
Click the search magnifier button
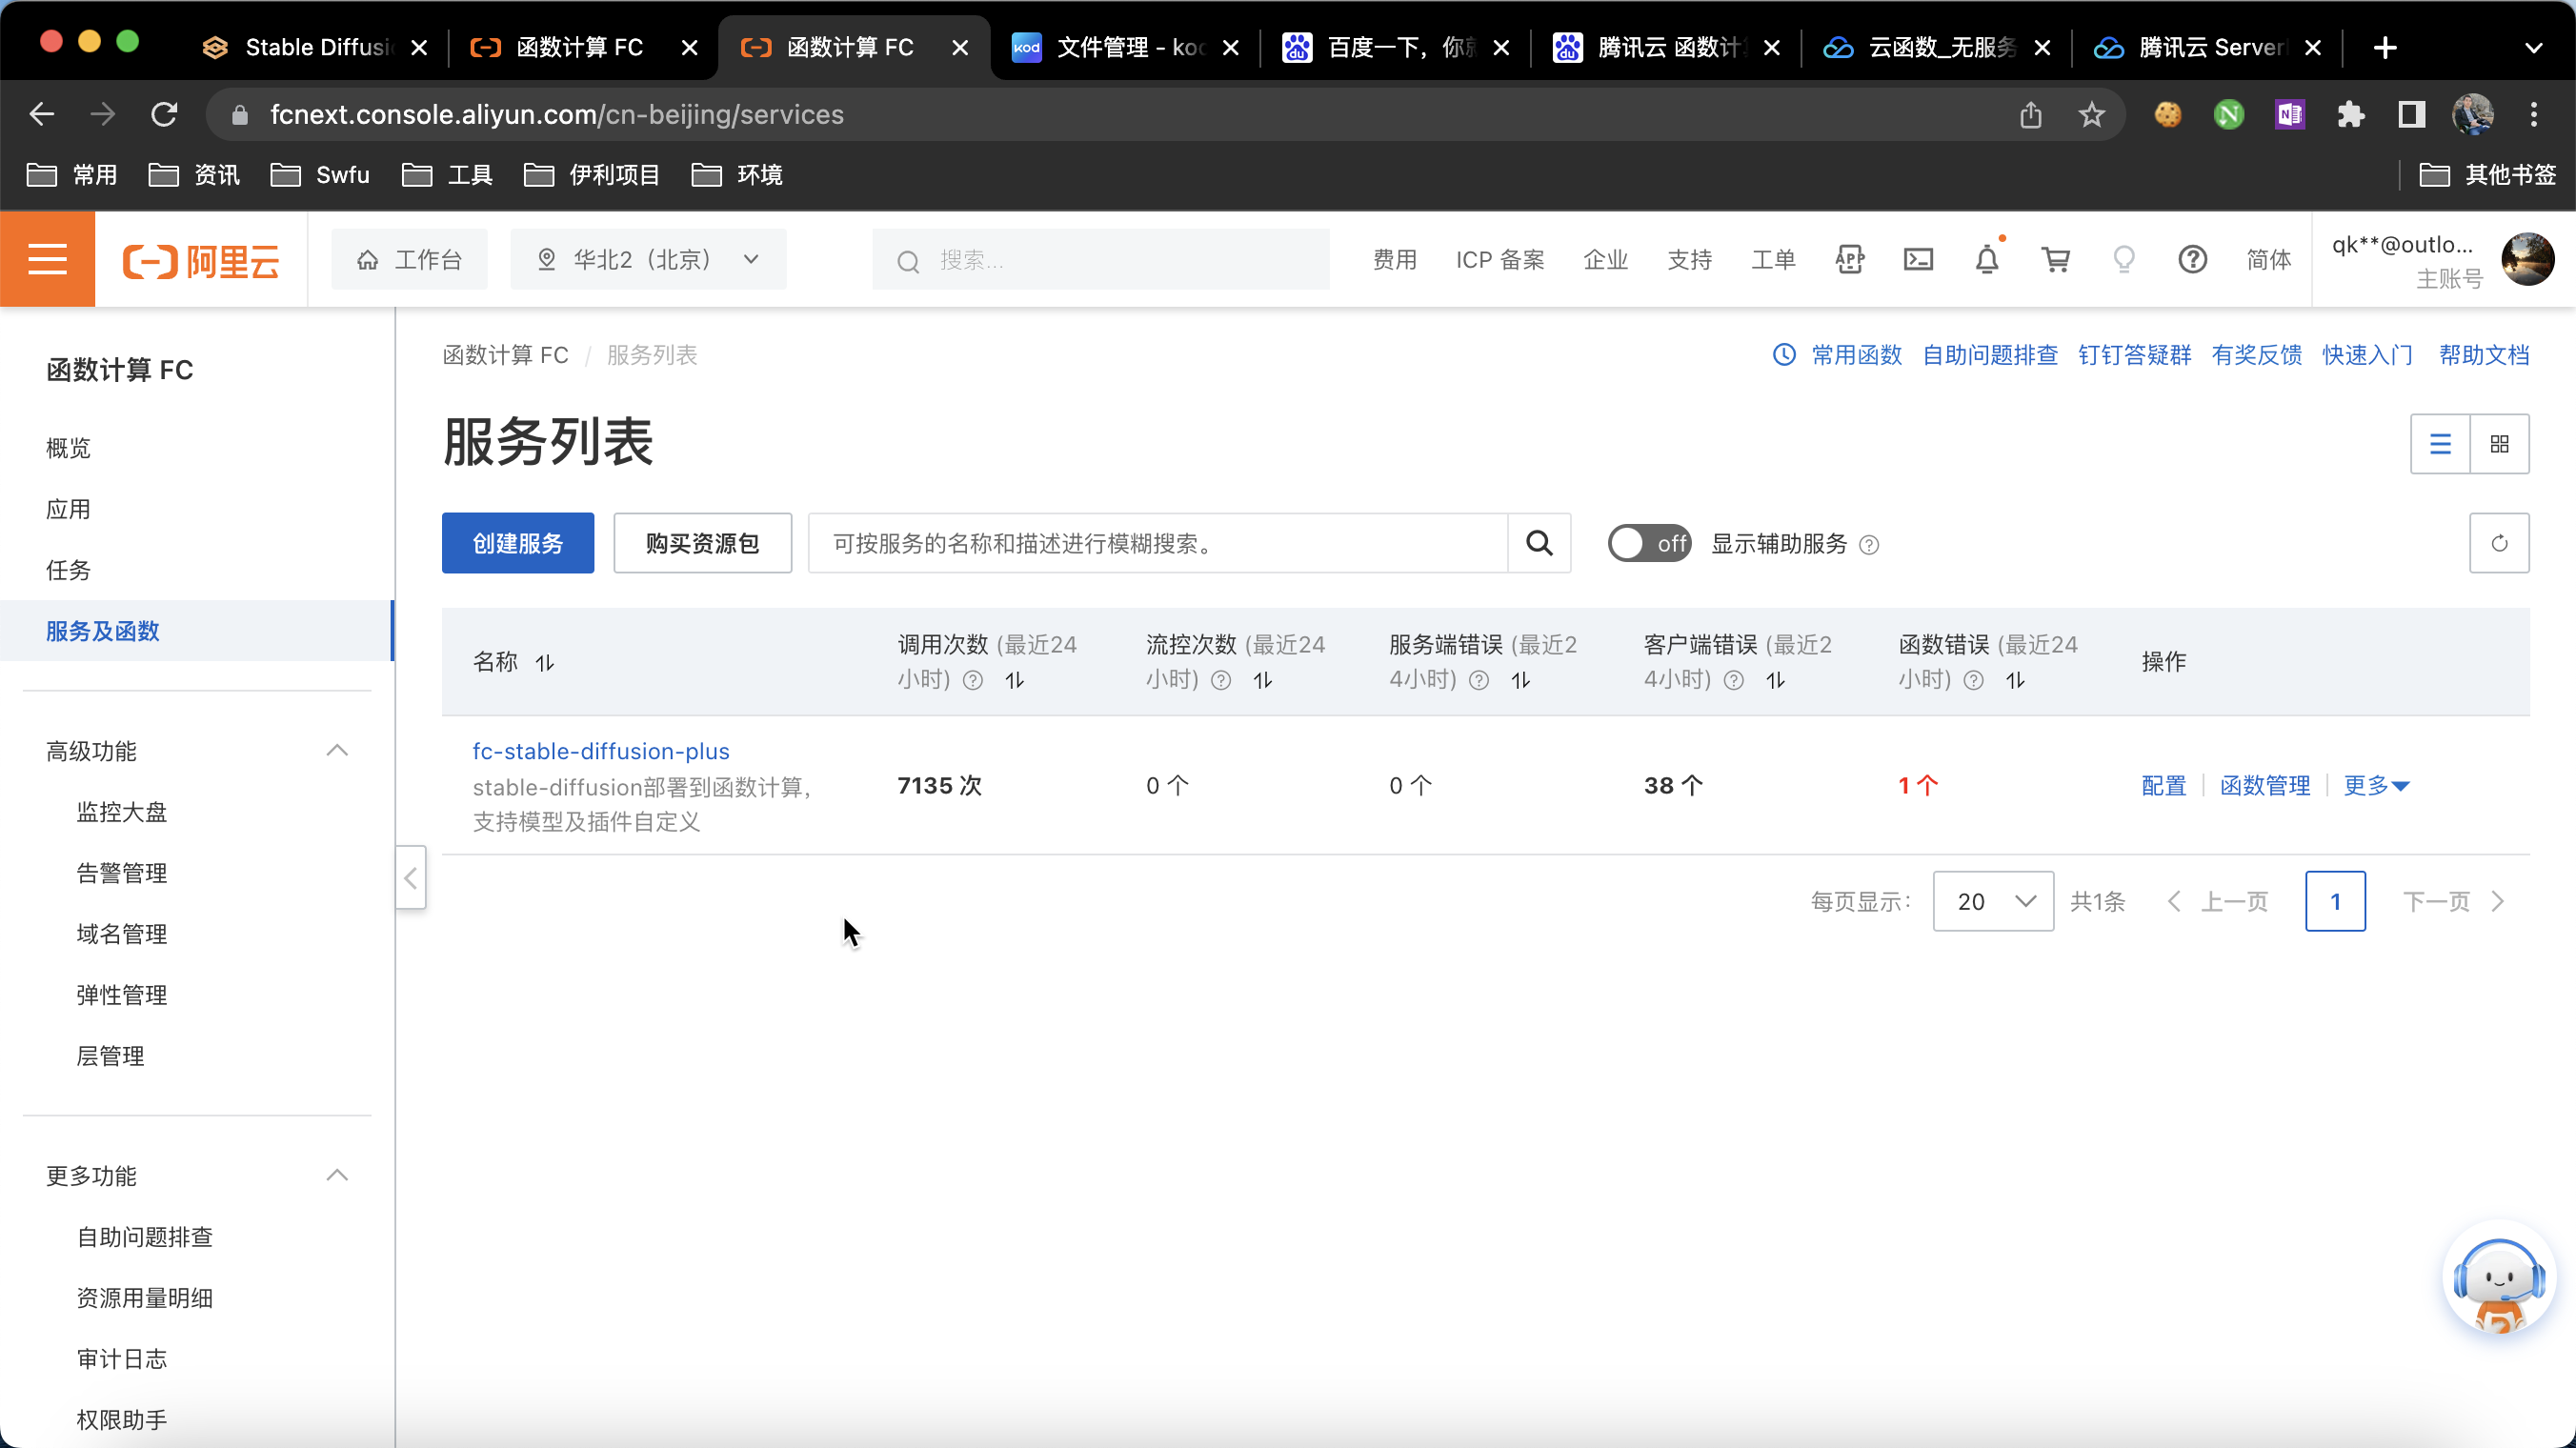1539,543
